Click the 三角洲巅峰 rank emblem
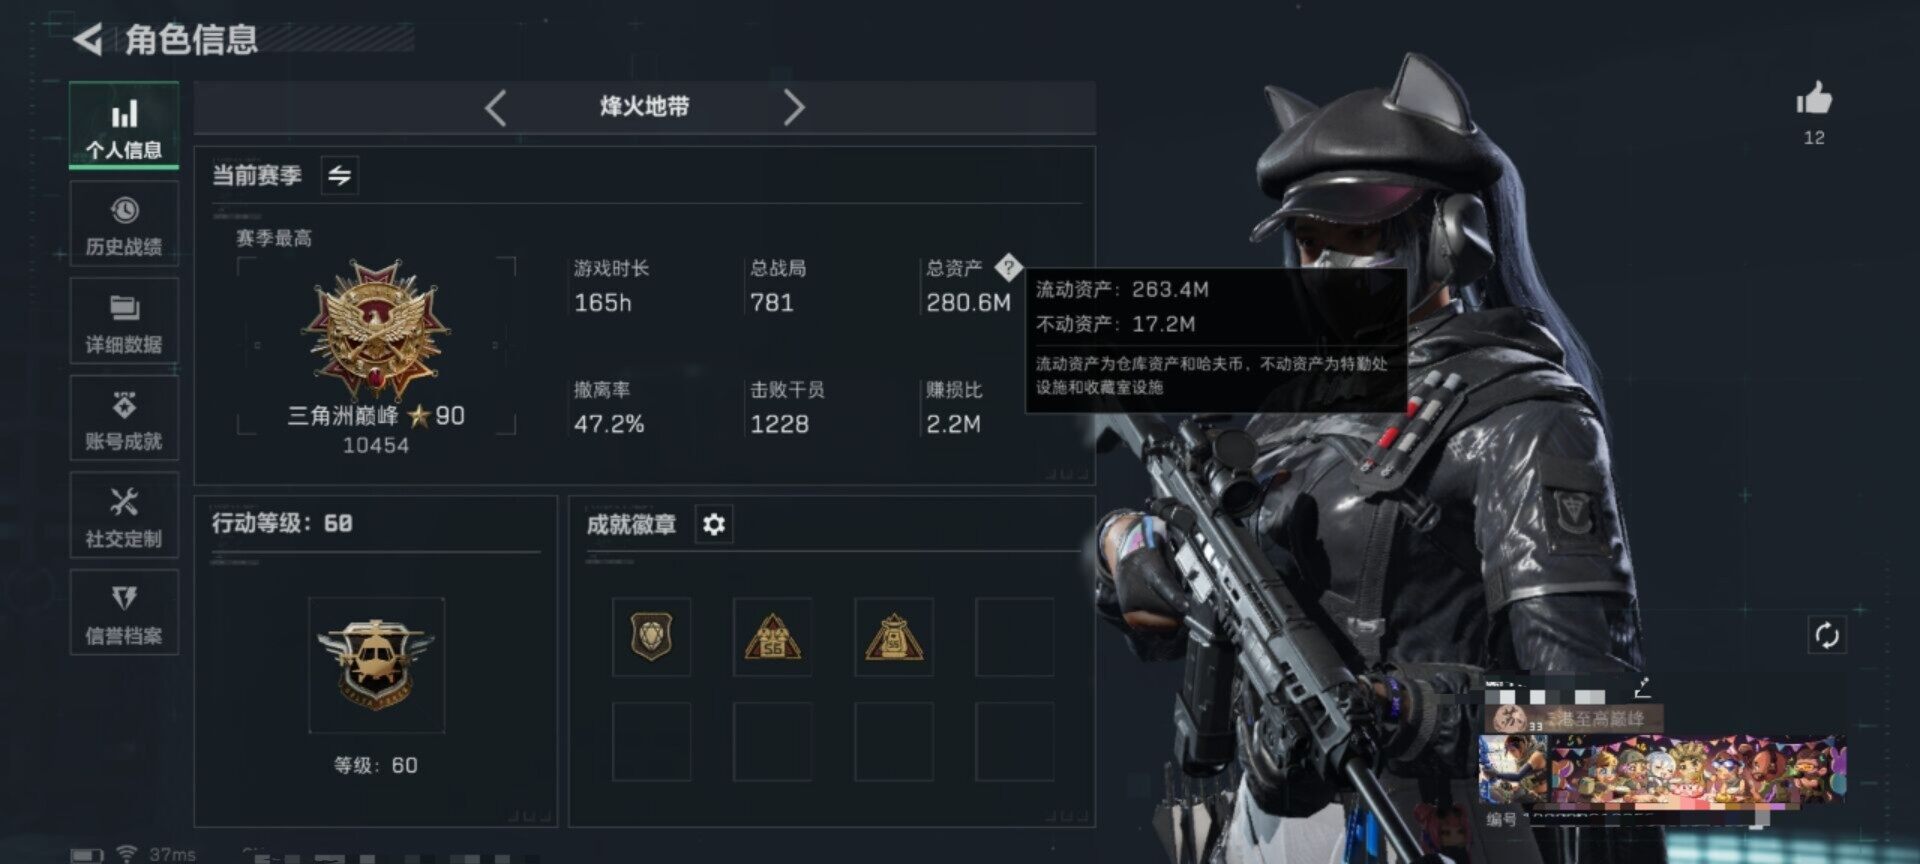Viewport: 1920px width, 864px height. (376, 330)
